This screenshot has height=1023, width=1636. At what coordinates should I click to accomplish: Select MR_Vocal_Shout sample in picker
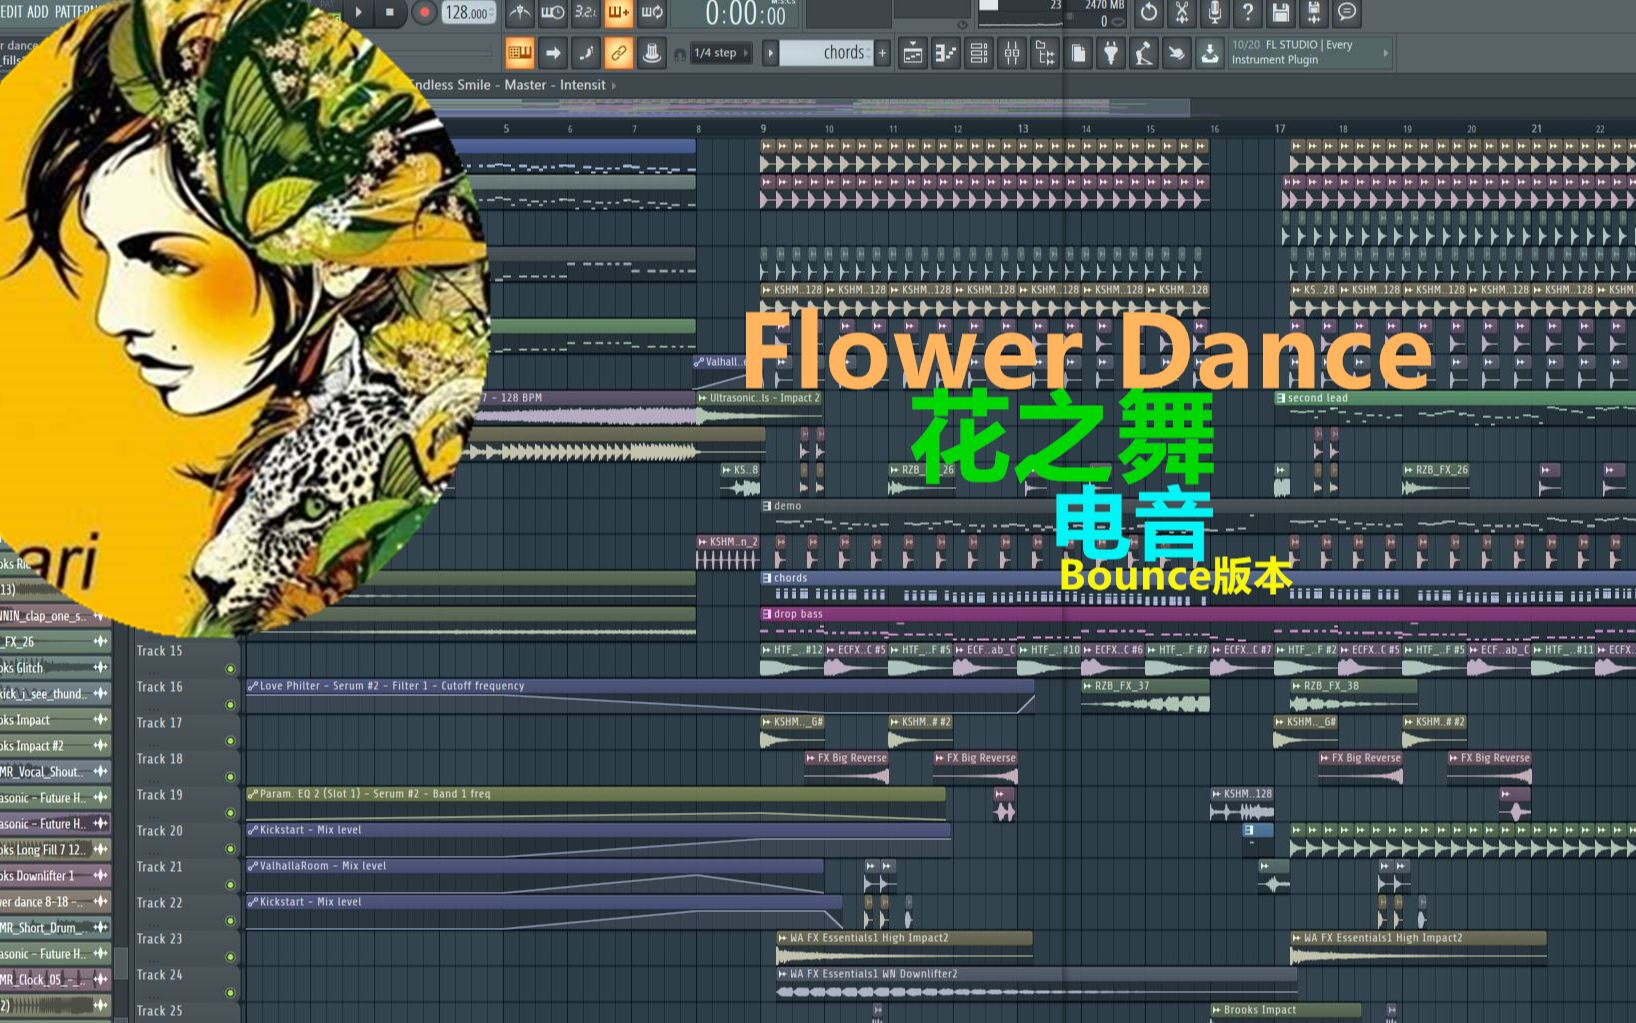tap(55, 772)
